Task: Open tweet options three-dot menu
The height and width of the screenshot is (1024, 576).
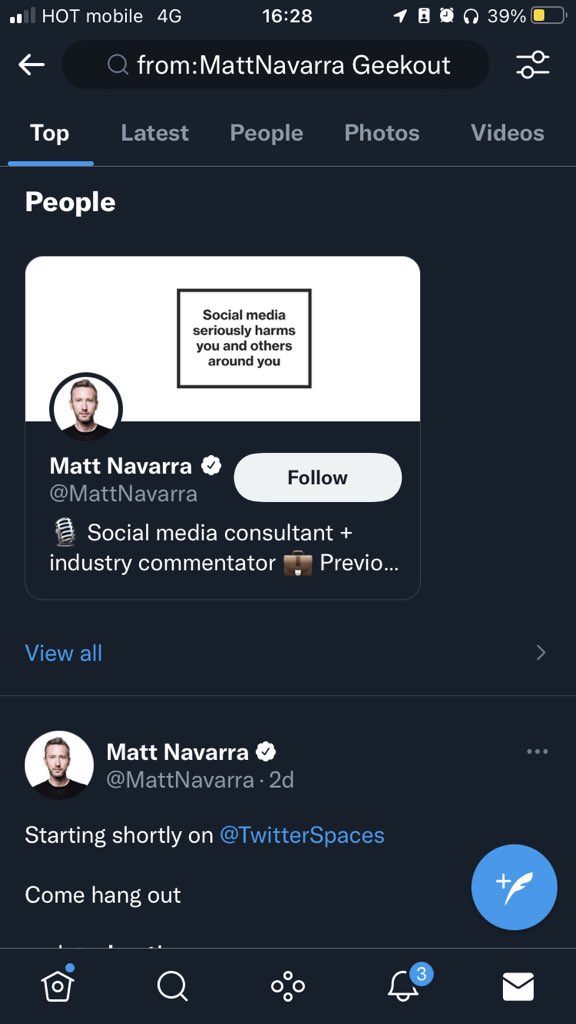Action: [x=537, y=752]
